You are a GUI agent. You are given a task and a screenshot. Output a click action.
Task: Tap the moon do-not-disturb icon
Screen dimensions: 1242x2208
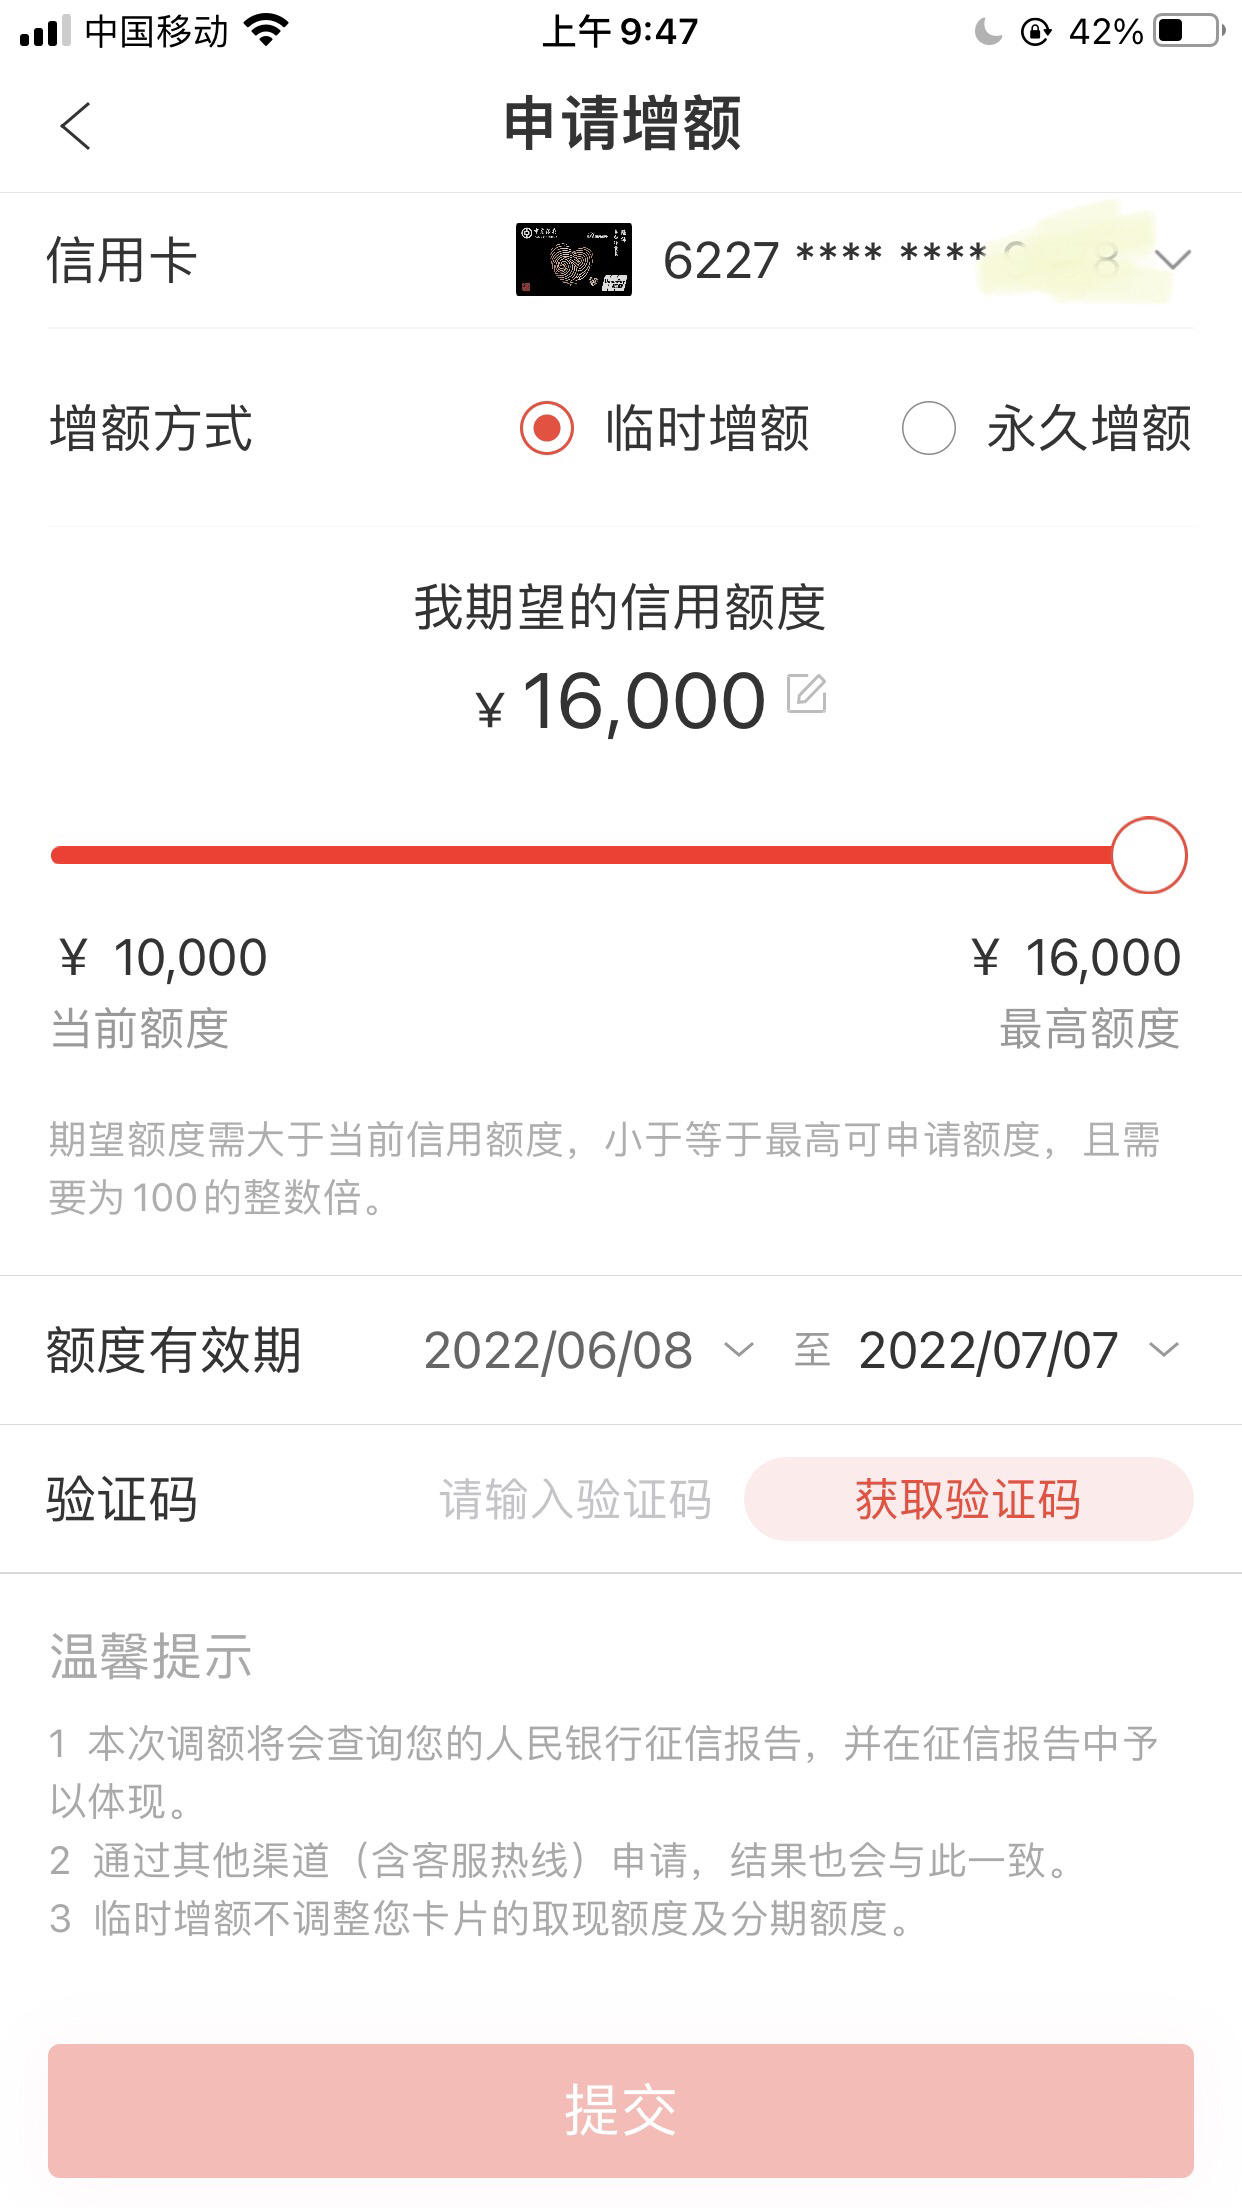[x=988, y=32]
